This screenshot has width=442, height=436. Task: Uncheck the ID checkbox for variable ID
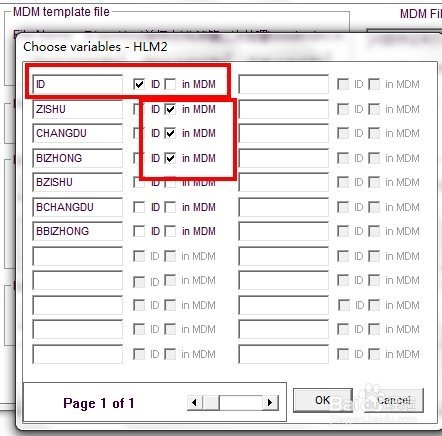(139, 84)
